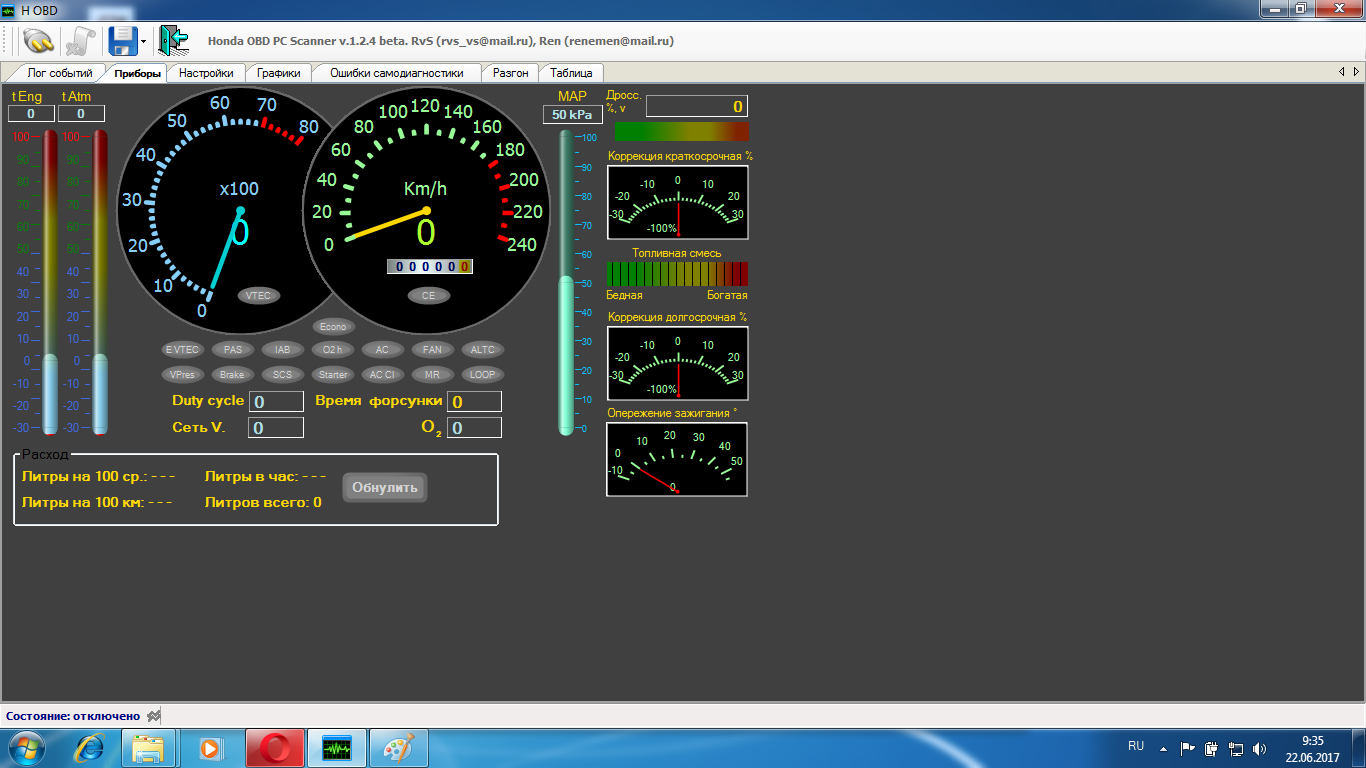
Task: Click the ALTC indicator lamp
Action: pyautogui.click(x=483, y=350)
